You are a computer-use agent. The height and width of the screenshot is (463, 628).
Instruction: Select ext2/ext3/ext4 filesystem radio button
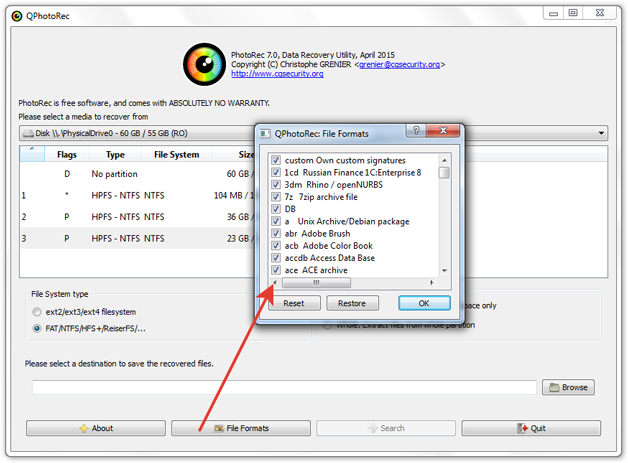(37, 312)
